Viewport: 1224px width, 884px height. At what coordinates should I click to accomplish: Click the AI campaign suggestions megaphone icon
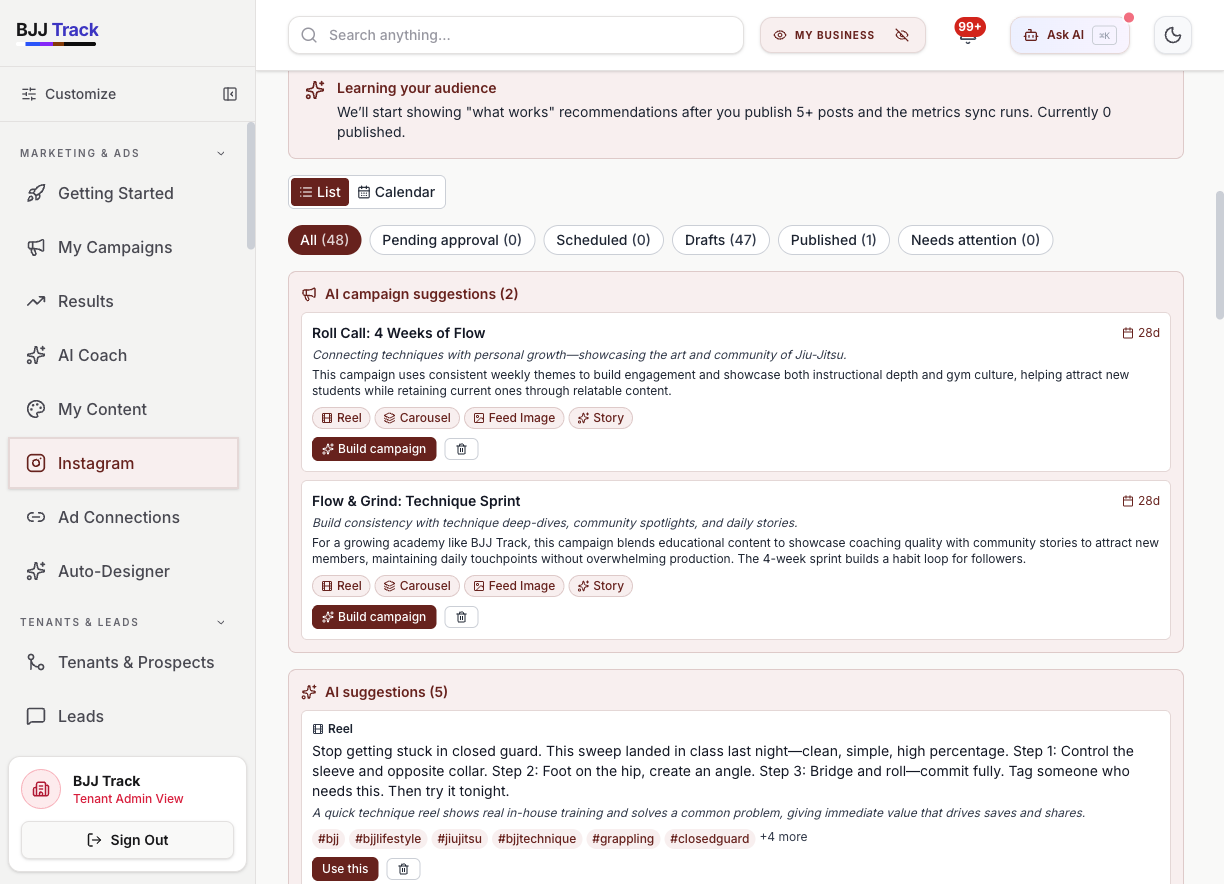point(310,294)
